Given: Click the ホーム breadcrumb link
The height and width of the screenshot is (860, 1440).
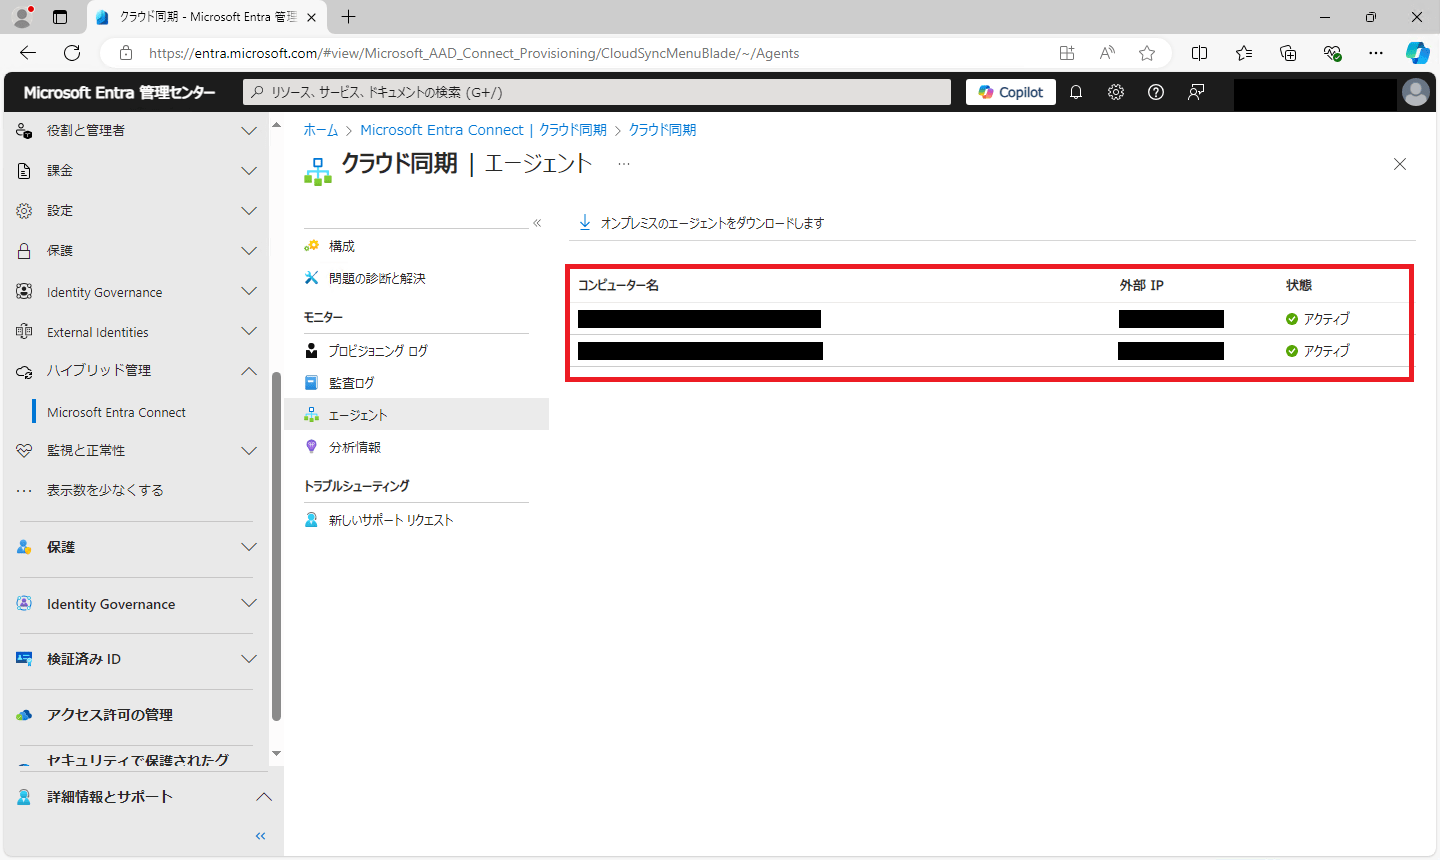Looking at the screenshot, I should coord(321,130).
